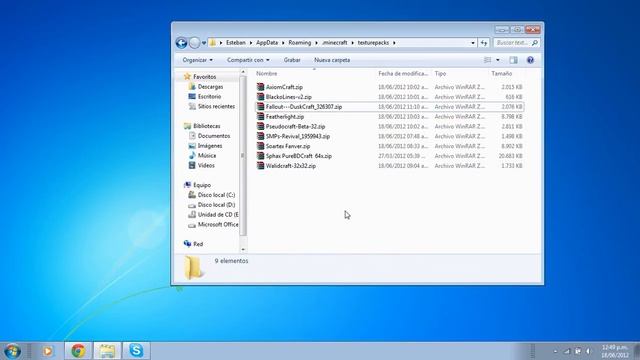The width and height of the screenshot is (640, 360).
Task: Click the Sphax PureBDCraft 64x.zip archive icon
Action: [260, 156]
